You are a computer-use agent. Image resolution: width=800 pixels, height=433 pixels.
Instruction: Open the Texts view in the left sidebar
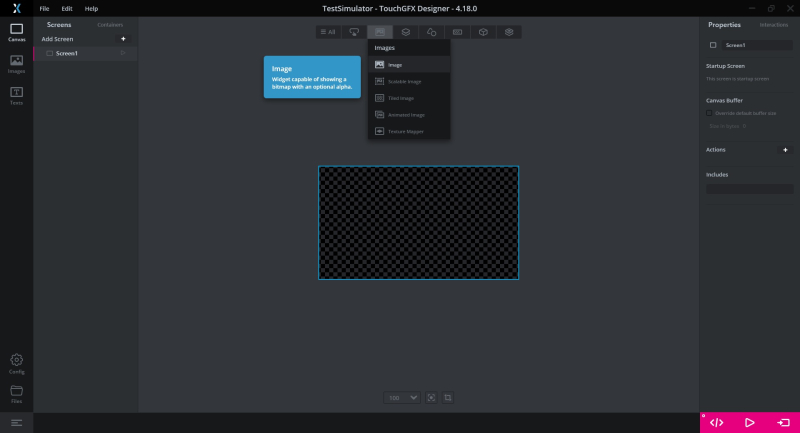(16, 95)
